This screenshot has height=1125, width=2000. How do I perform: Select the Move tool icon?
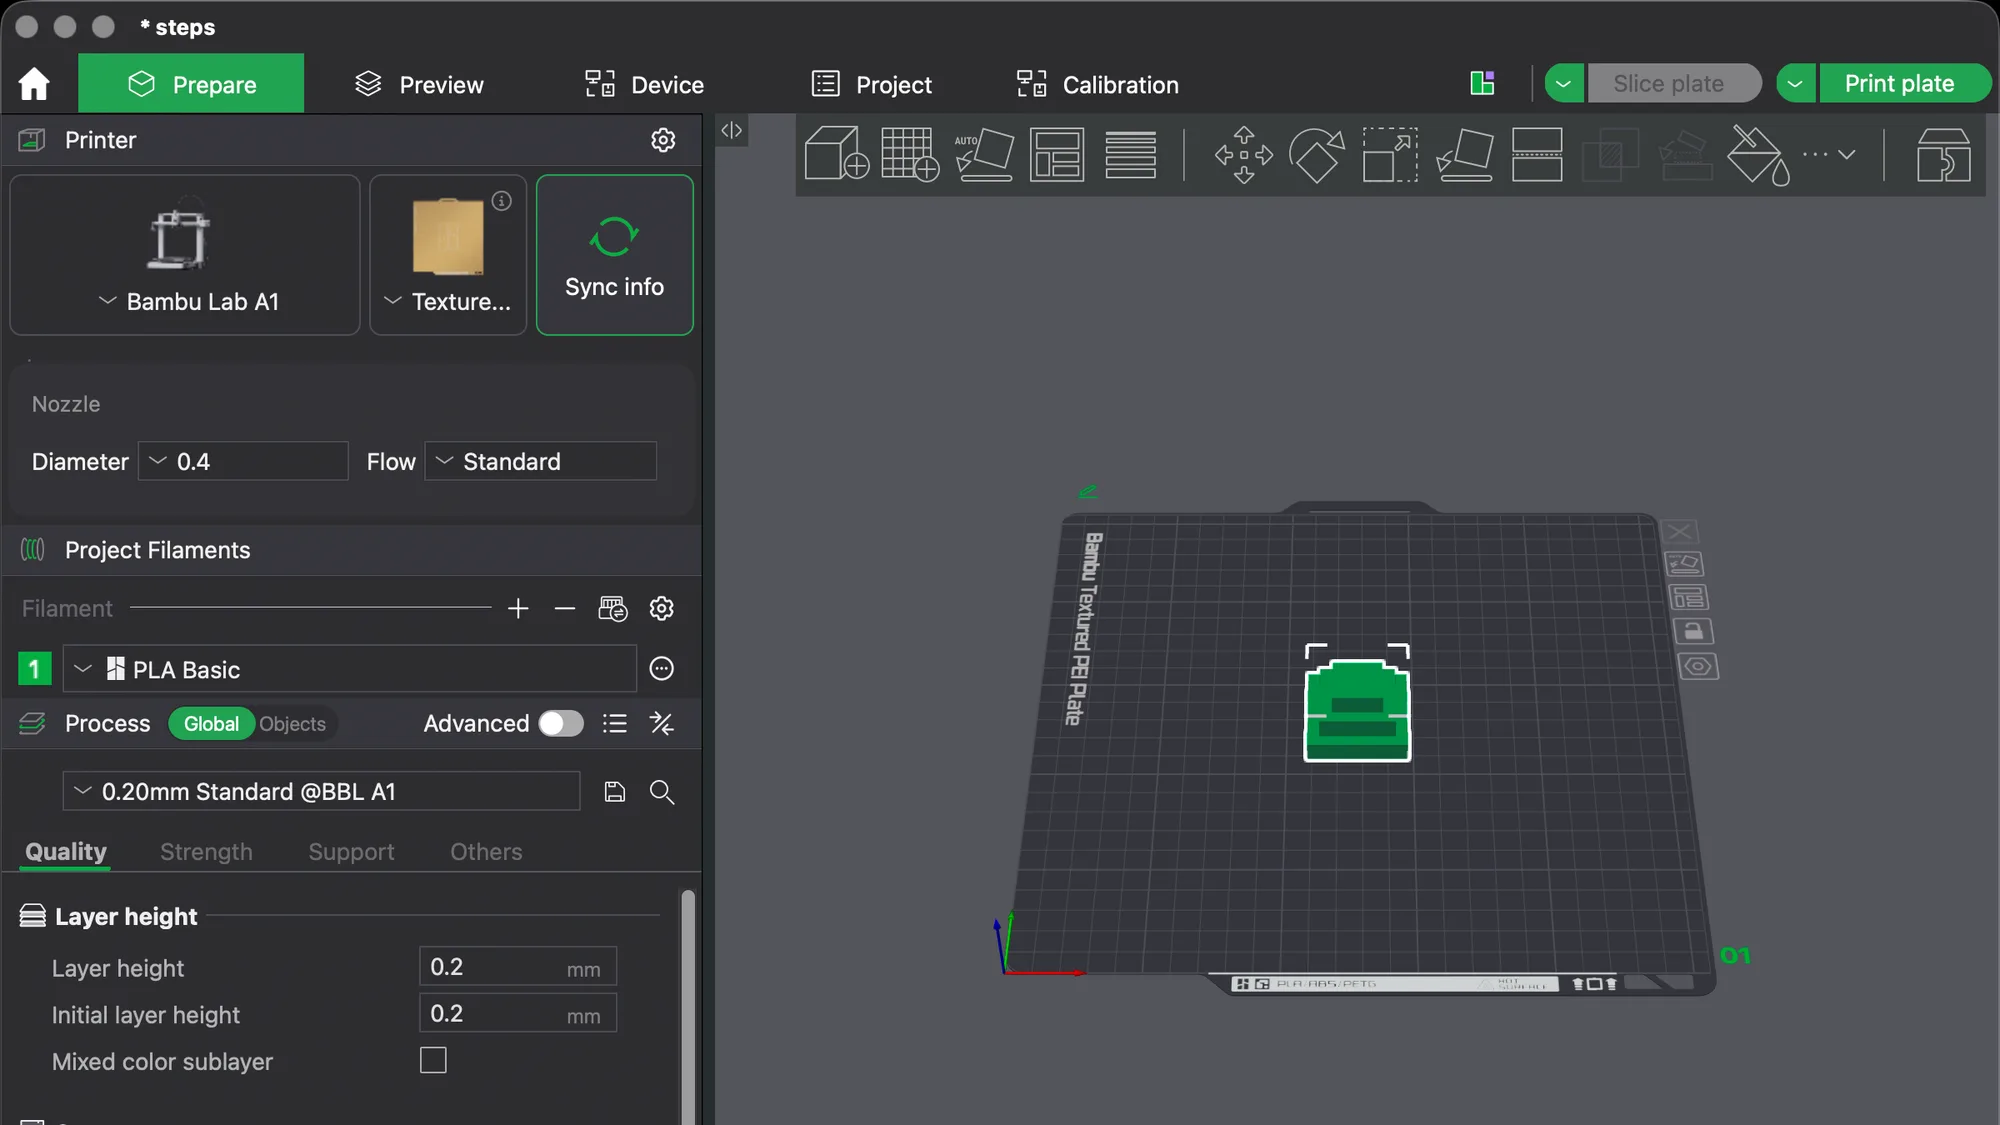click(1243, 154)
